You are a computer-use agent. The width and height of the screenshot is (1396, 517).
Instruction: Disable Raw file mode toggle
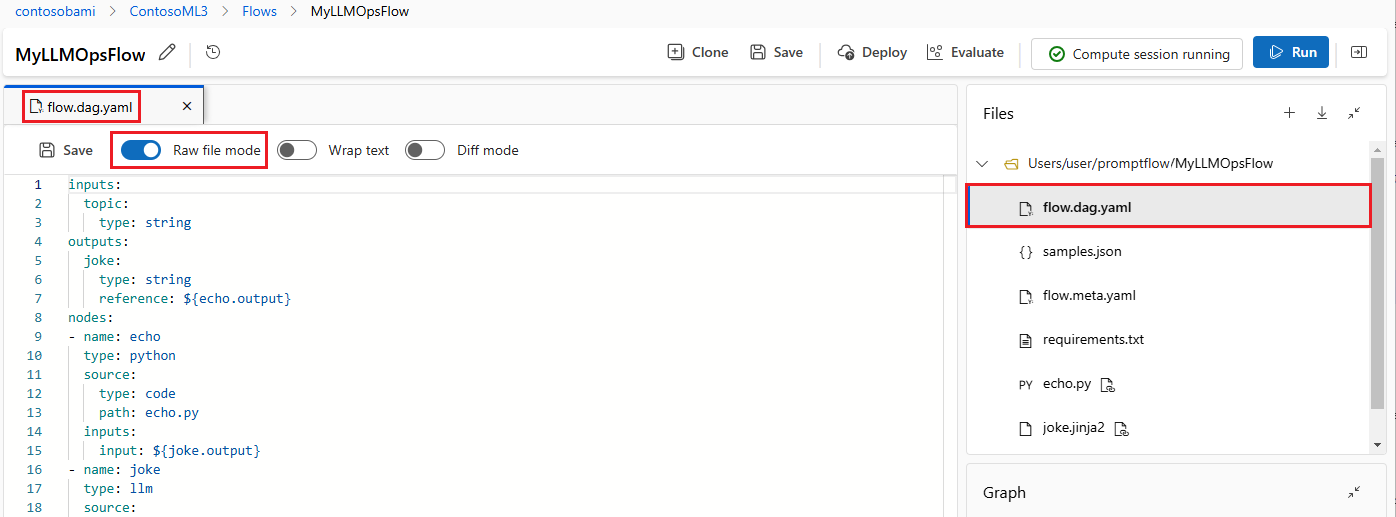(x=141, y=150)
